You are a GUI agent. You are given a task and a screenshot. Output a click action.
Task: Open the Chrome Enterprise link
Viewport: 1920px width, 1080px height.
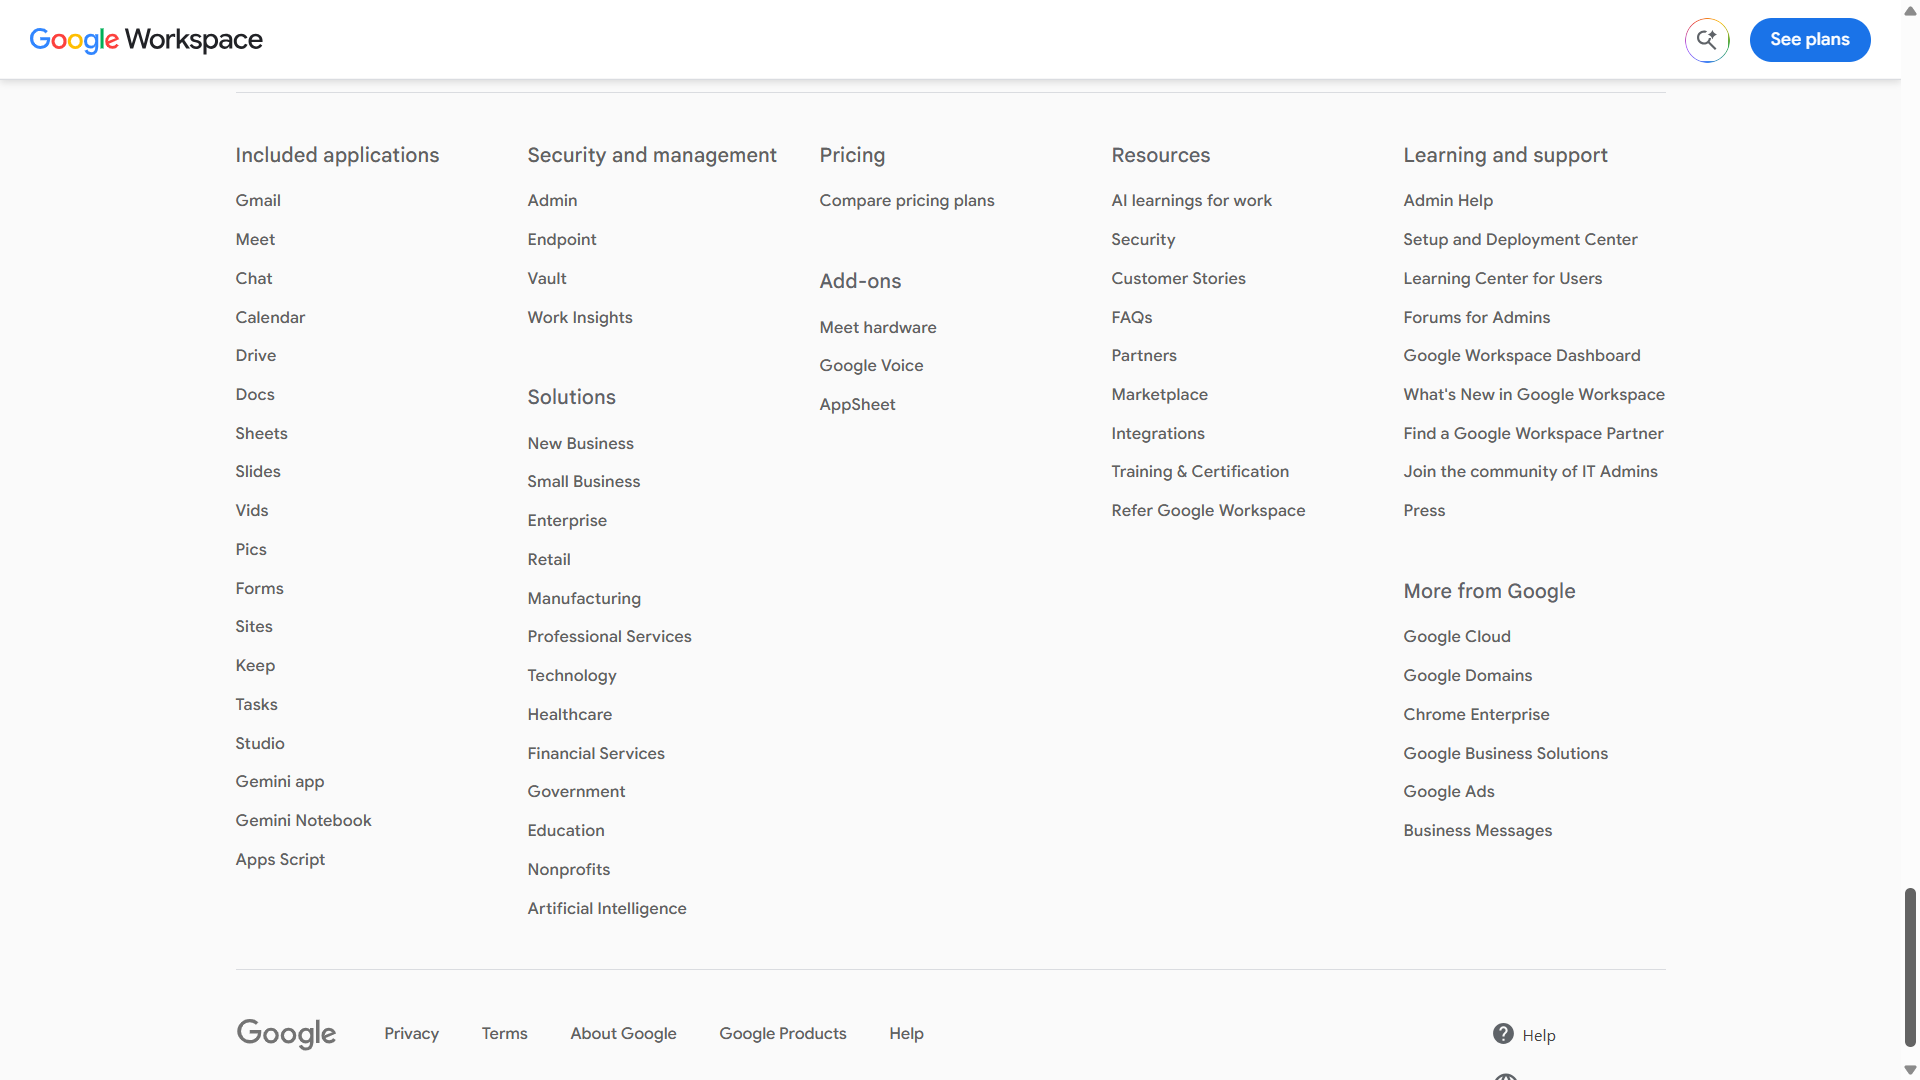coord(1476,715)
